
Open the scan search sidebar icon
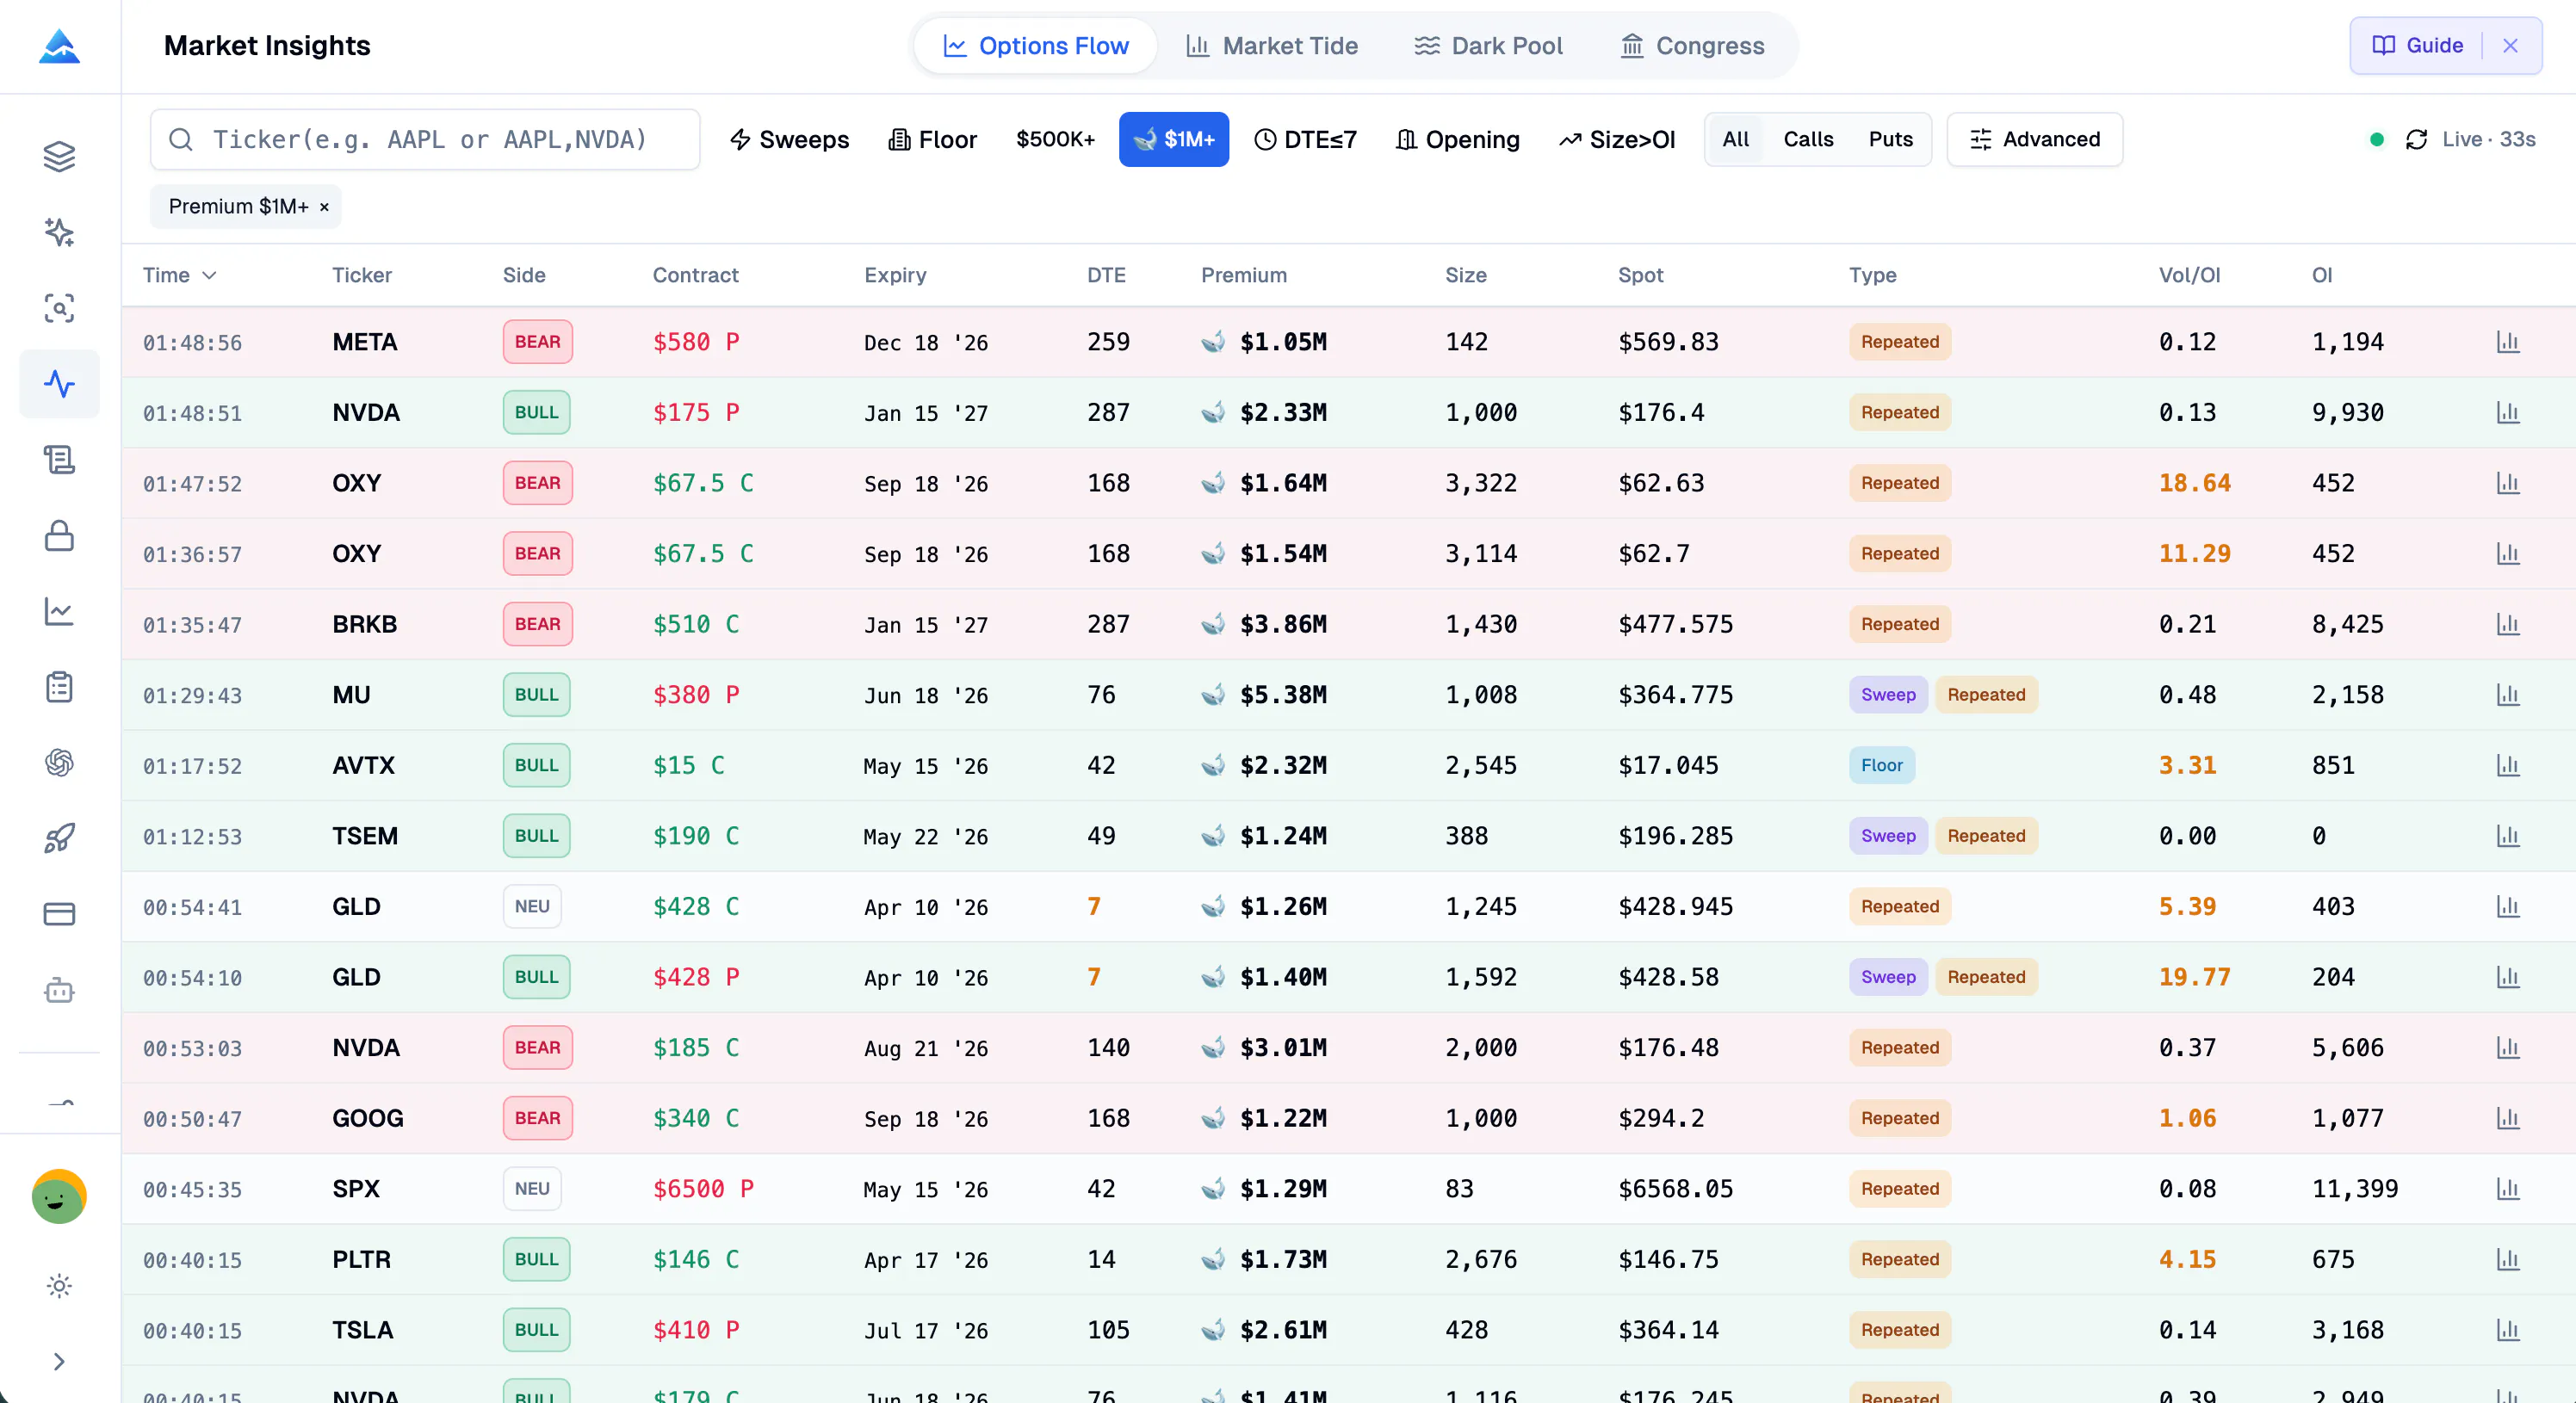coord(59,308)
